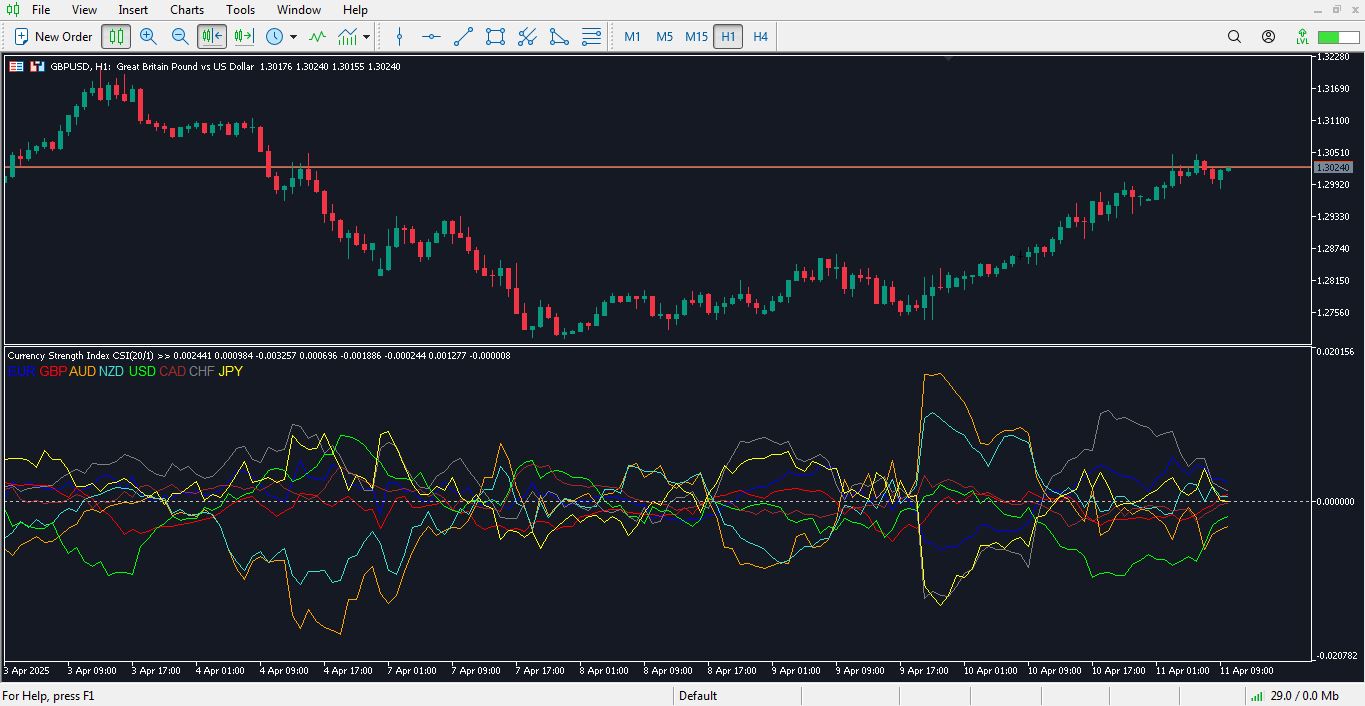Click the Default profile in status bar
Image resolution: width=1365 pixels, height=706 pixels.
[x=698, y=696]
